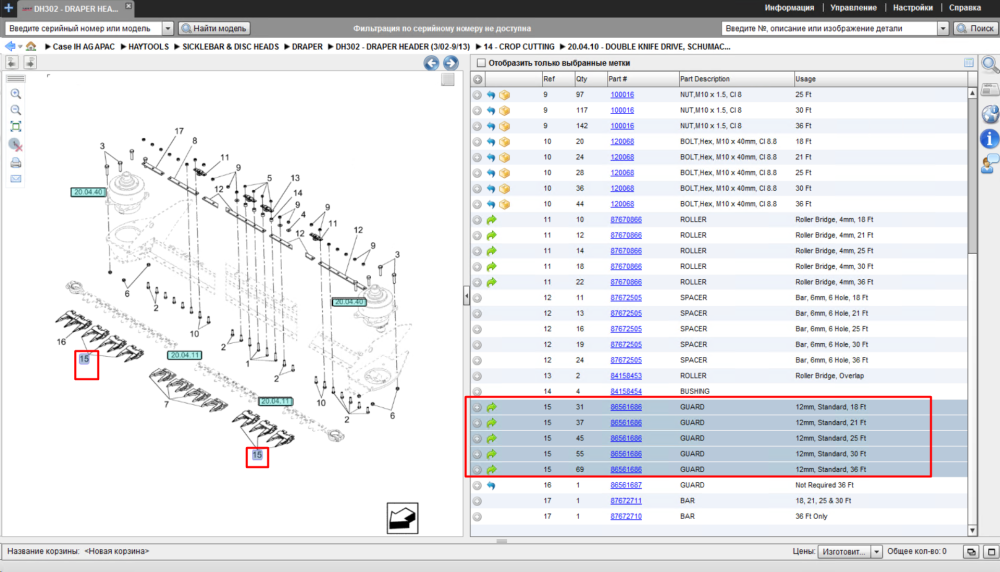Toggle show only selected callouts checkbox
The width and height of the screenshot is (1000, 572).
[482, 63]
